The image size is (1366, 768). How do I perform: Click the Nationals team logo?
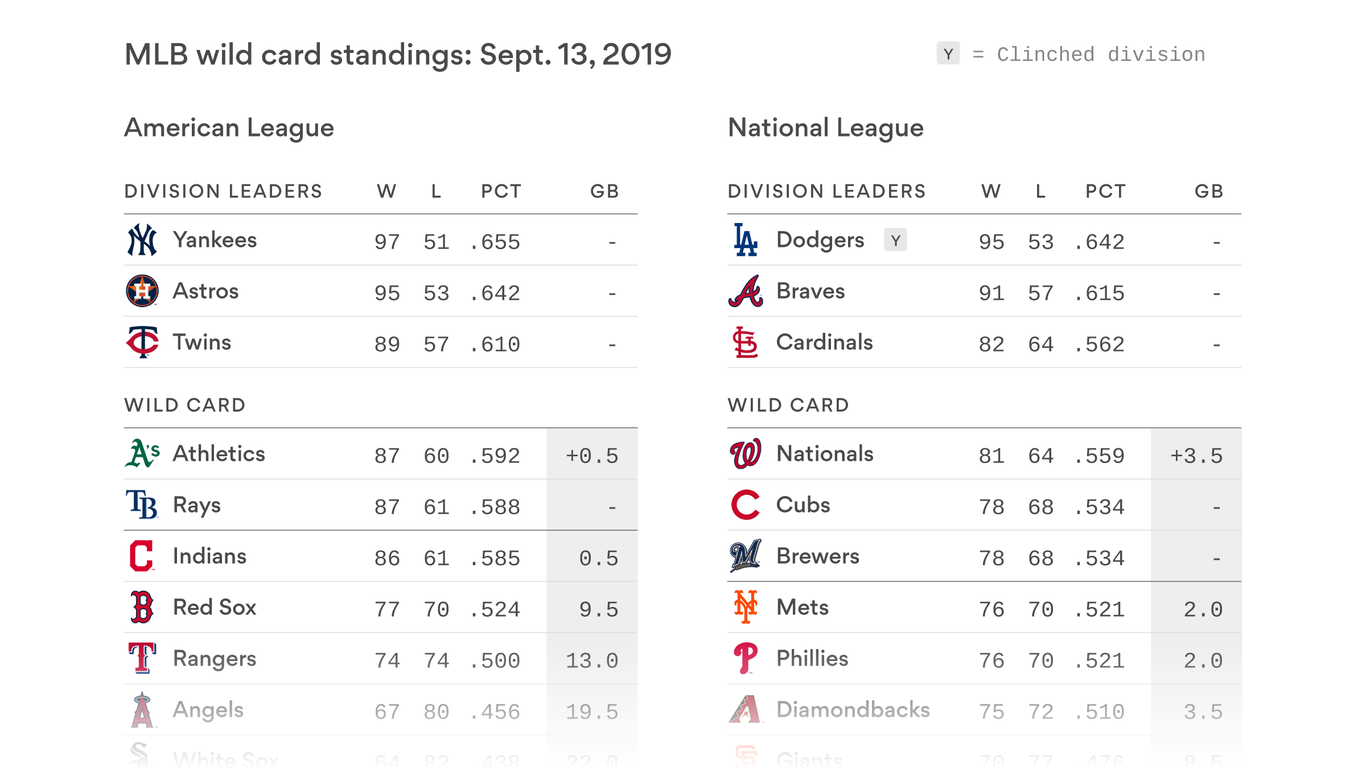pyautogui.click(x=746, y=454)
